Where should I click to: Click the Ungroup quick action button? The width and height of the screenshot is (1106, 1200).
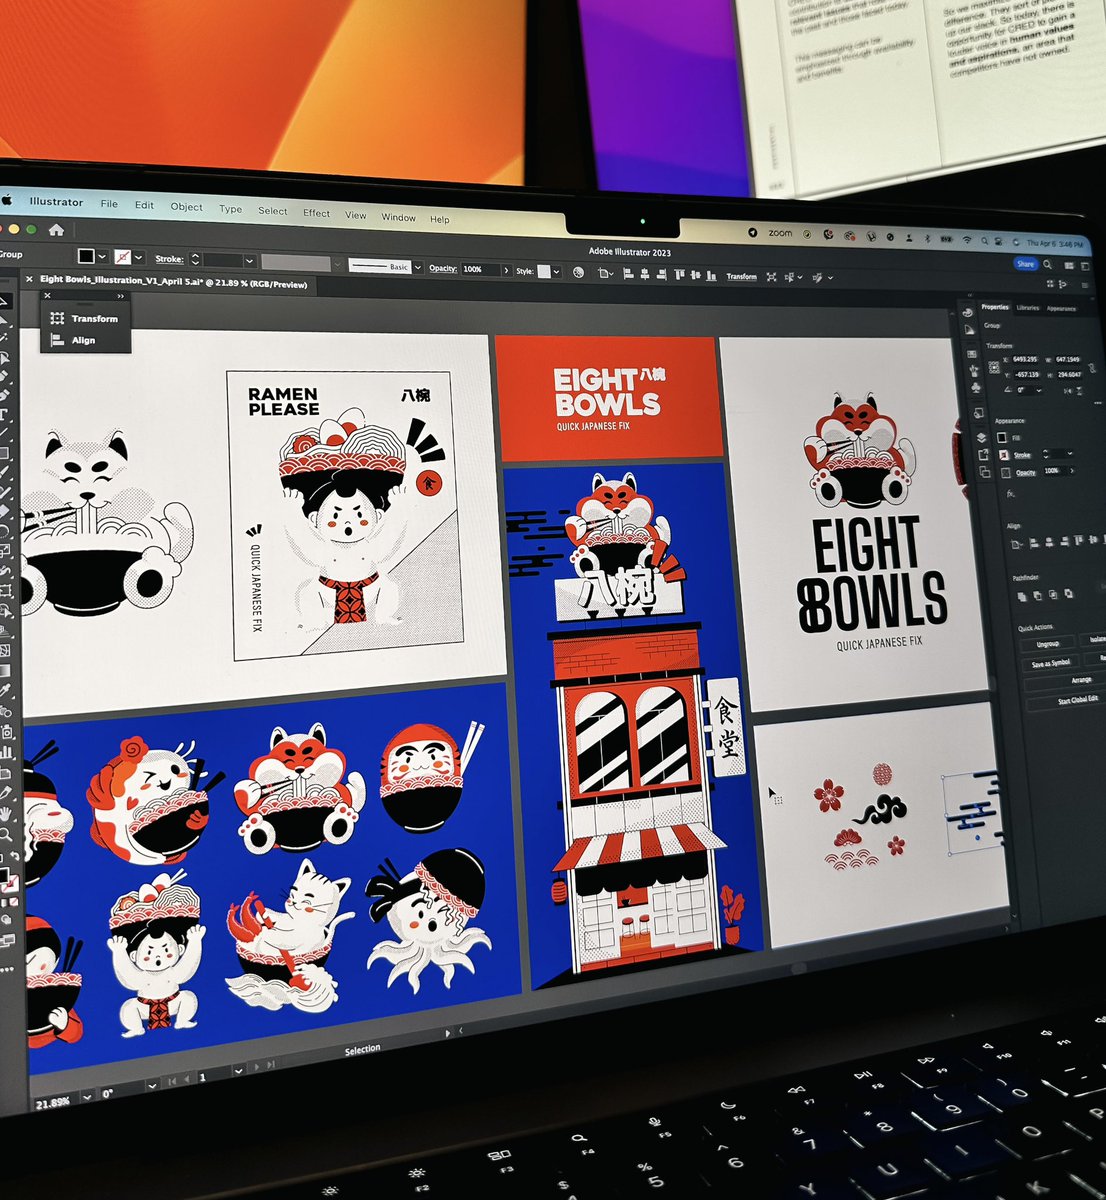pyautogui.click(x=1047, y=644)
